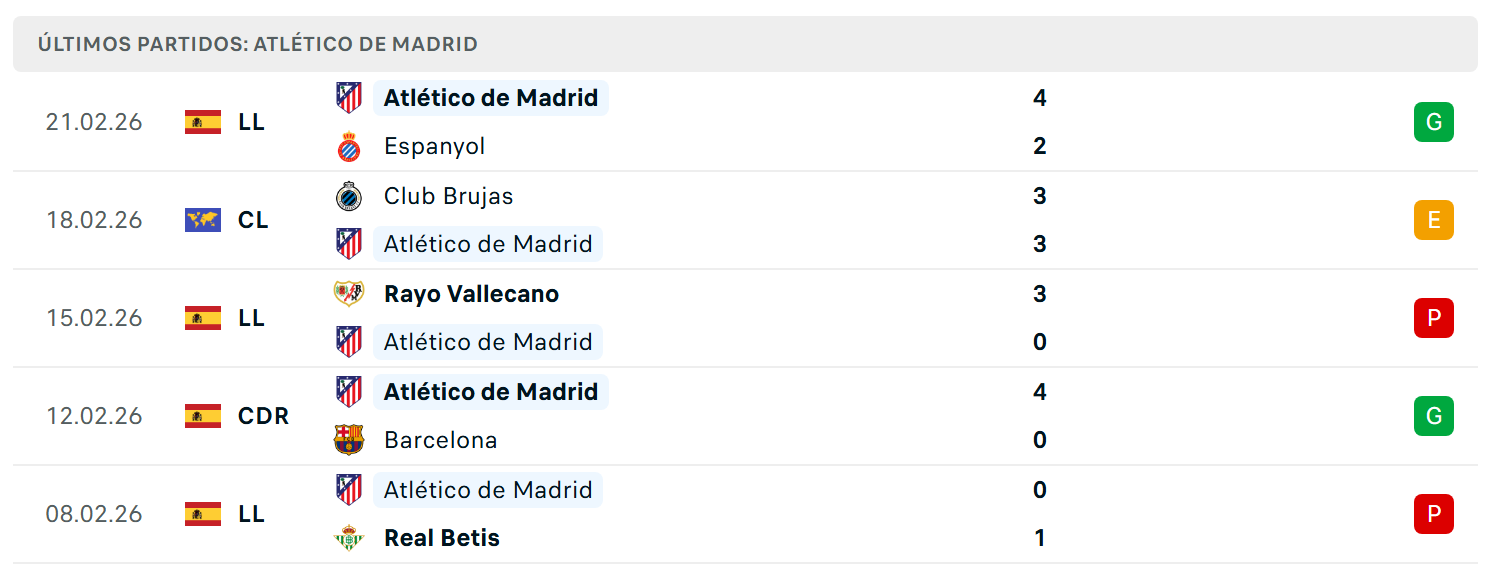Click the Espanyol club crest
Viewport: 1492px width, 580px height.
pyautogui.click(x=349, y=147)
